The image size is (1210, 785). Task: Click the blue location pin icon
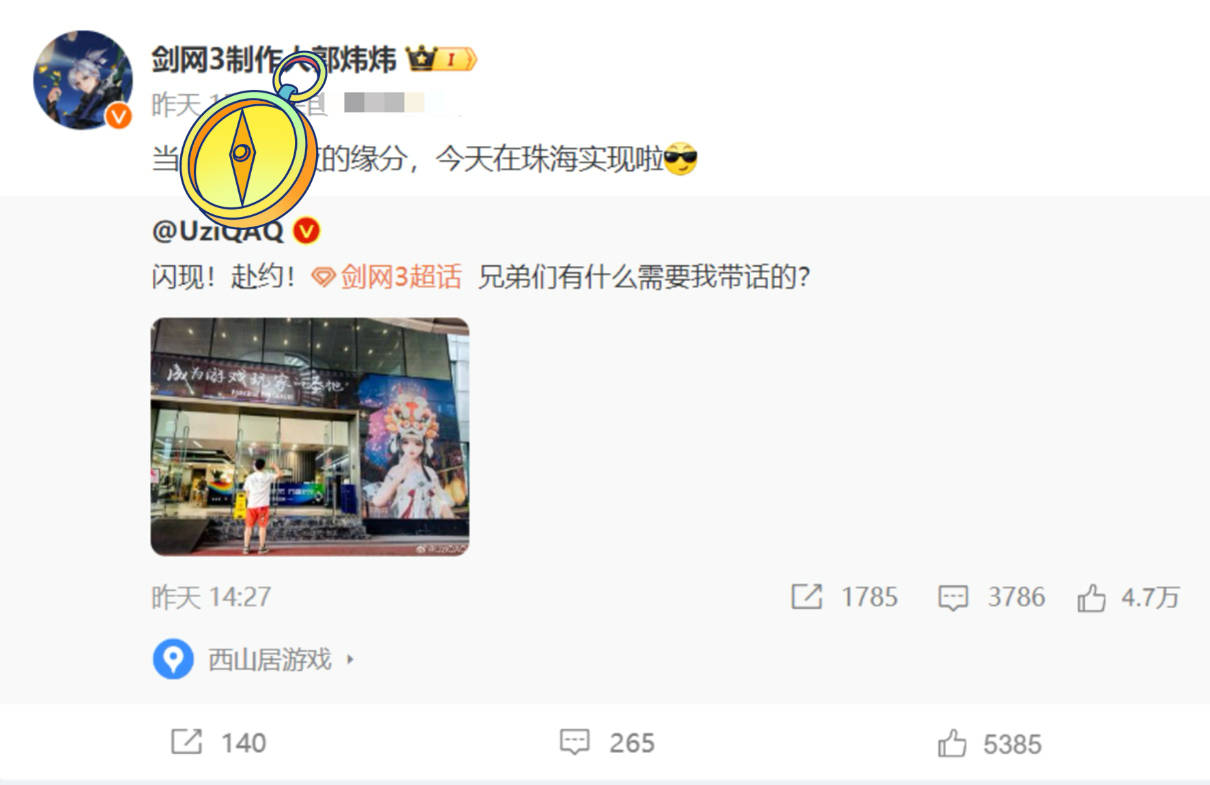click(173, 659)
